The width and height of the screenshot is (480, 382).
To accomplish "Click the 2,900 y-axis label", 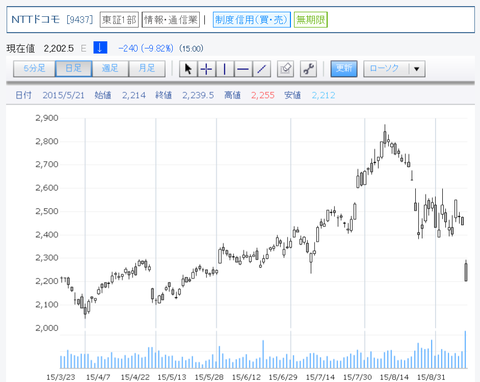I will click(x=47, y=118).
